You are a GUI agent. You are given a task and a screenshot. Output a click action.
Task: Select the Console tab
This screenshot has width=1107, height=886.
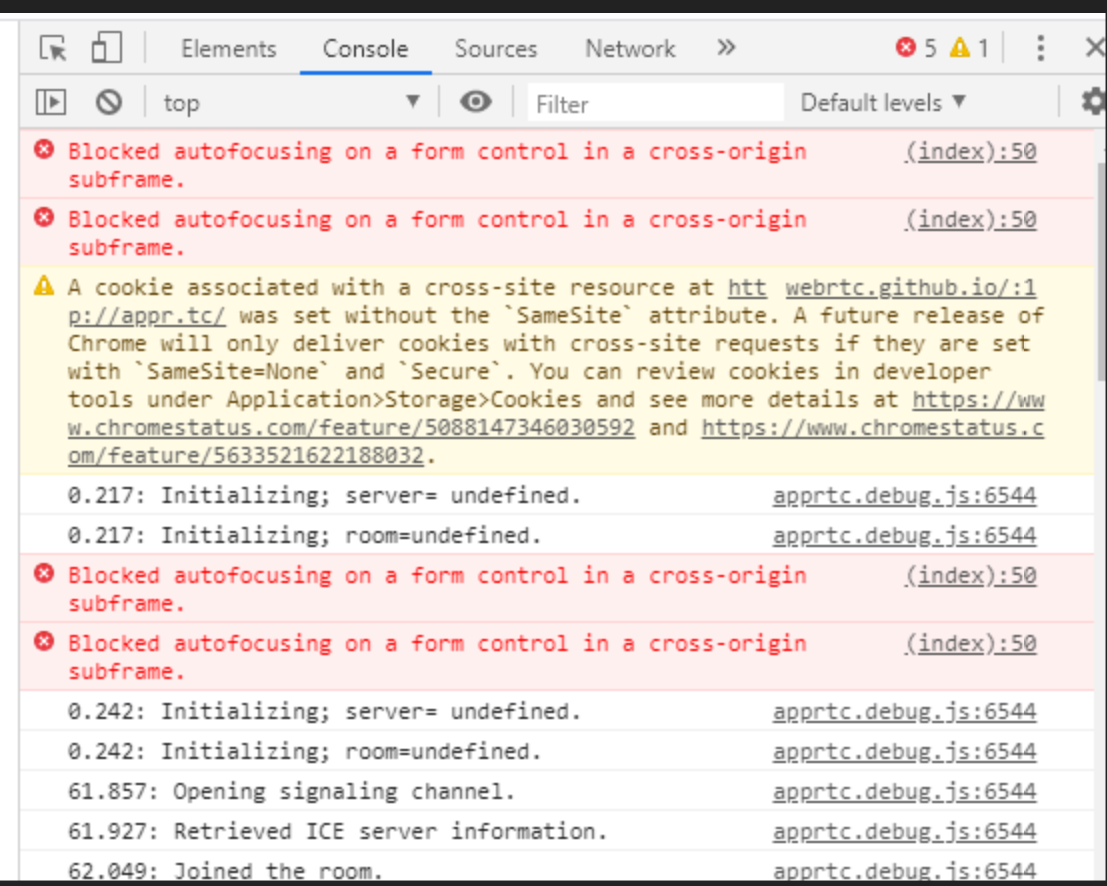[365, 49]
